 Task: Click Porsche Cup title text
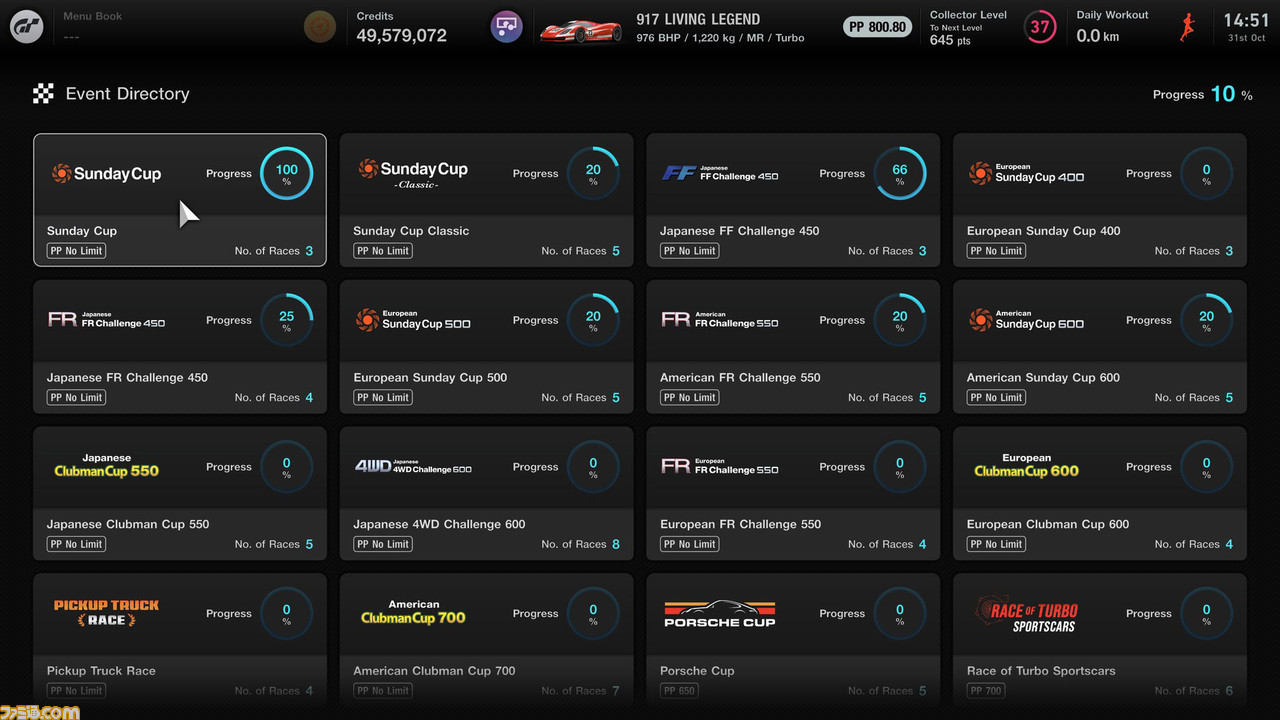697,671
